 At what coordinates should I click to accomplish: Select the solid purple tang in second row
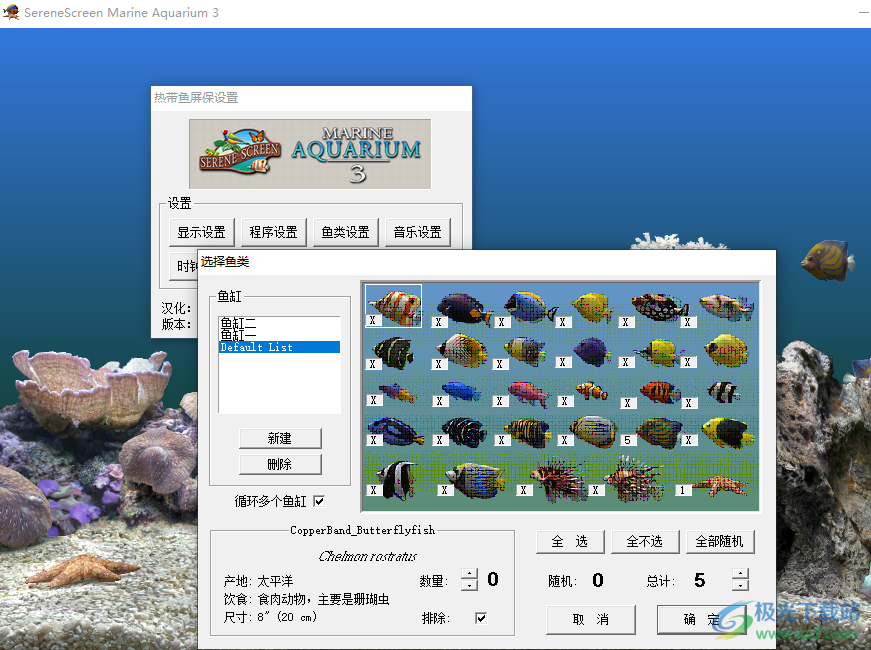592,351
